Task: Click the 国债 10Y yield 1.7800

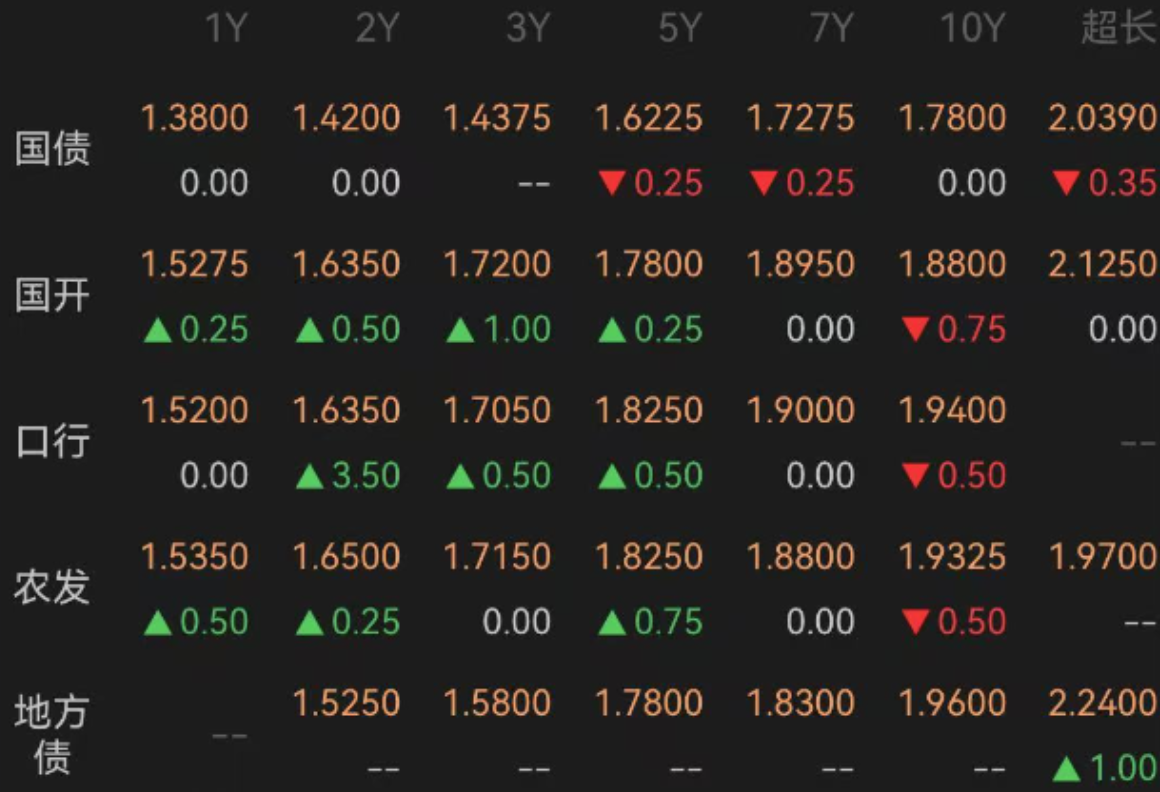Action: coord(952,118)
